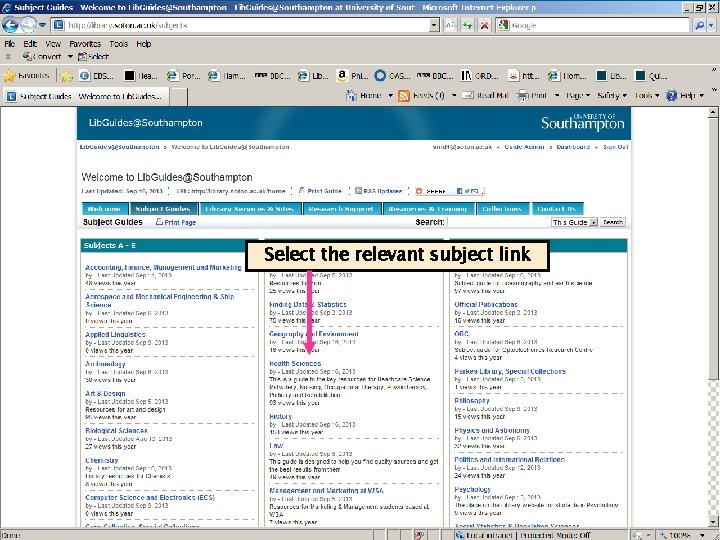720x540 pixels.
Task: Open a new blank browser tab
Action: pos(179,96)
